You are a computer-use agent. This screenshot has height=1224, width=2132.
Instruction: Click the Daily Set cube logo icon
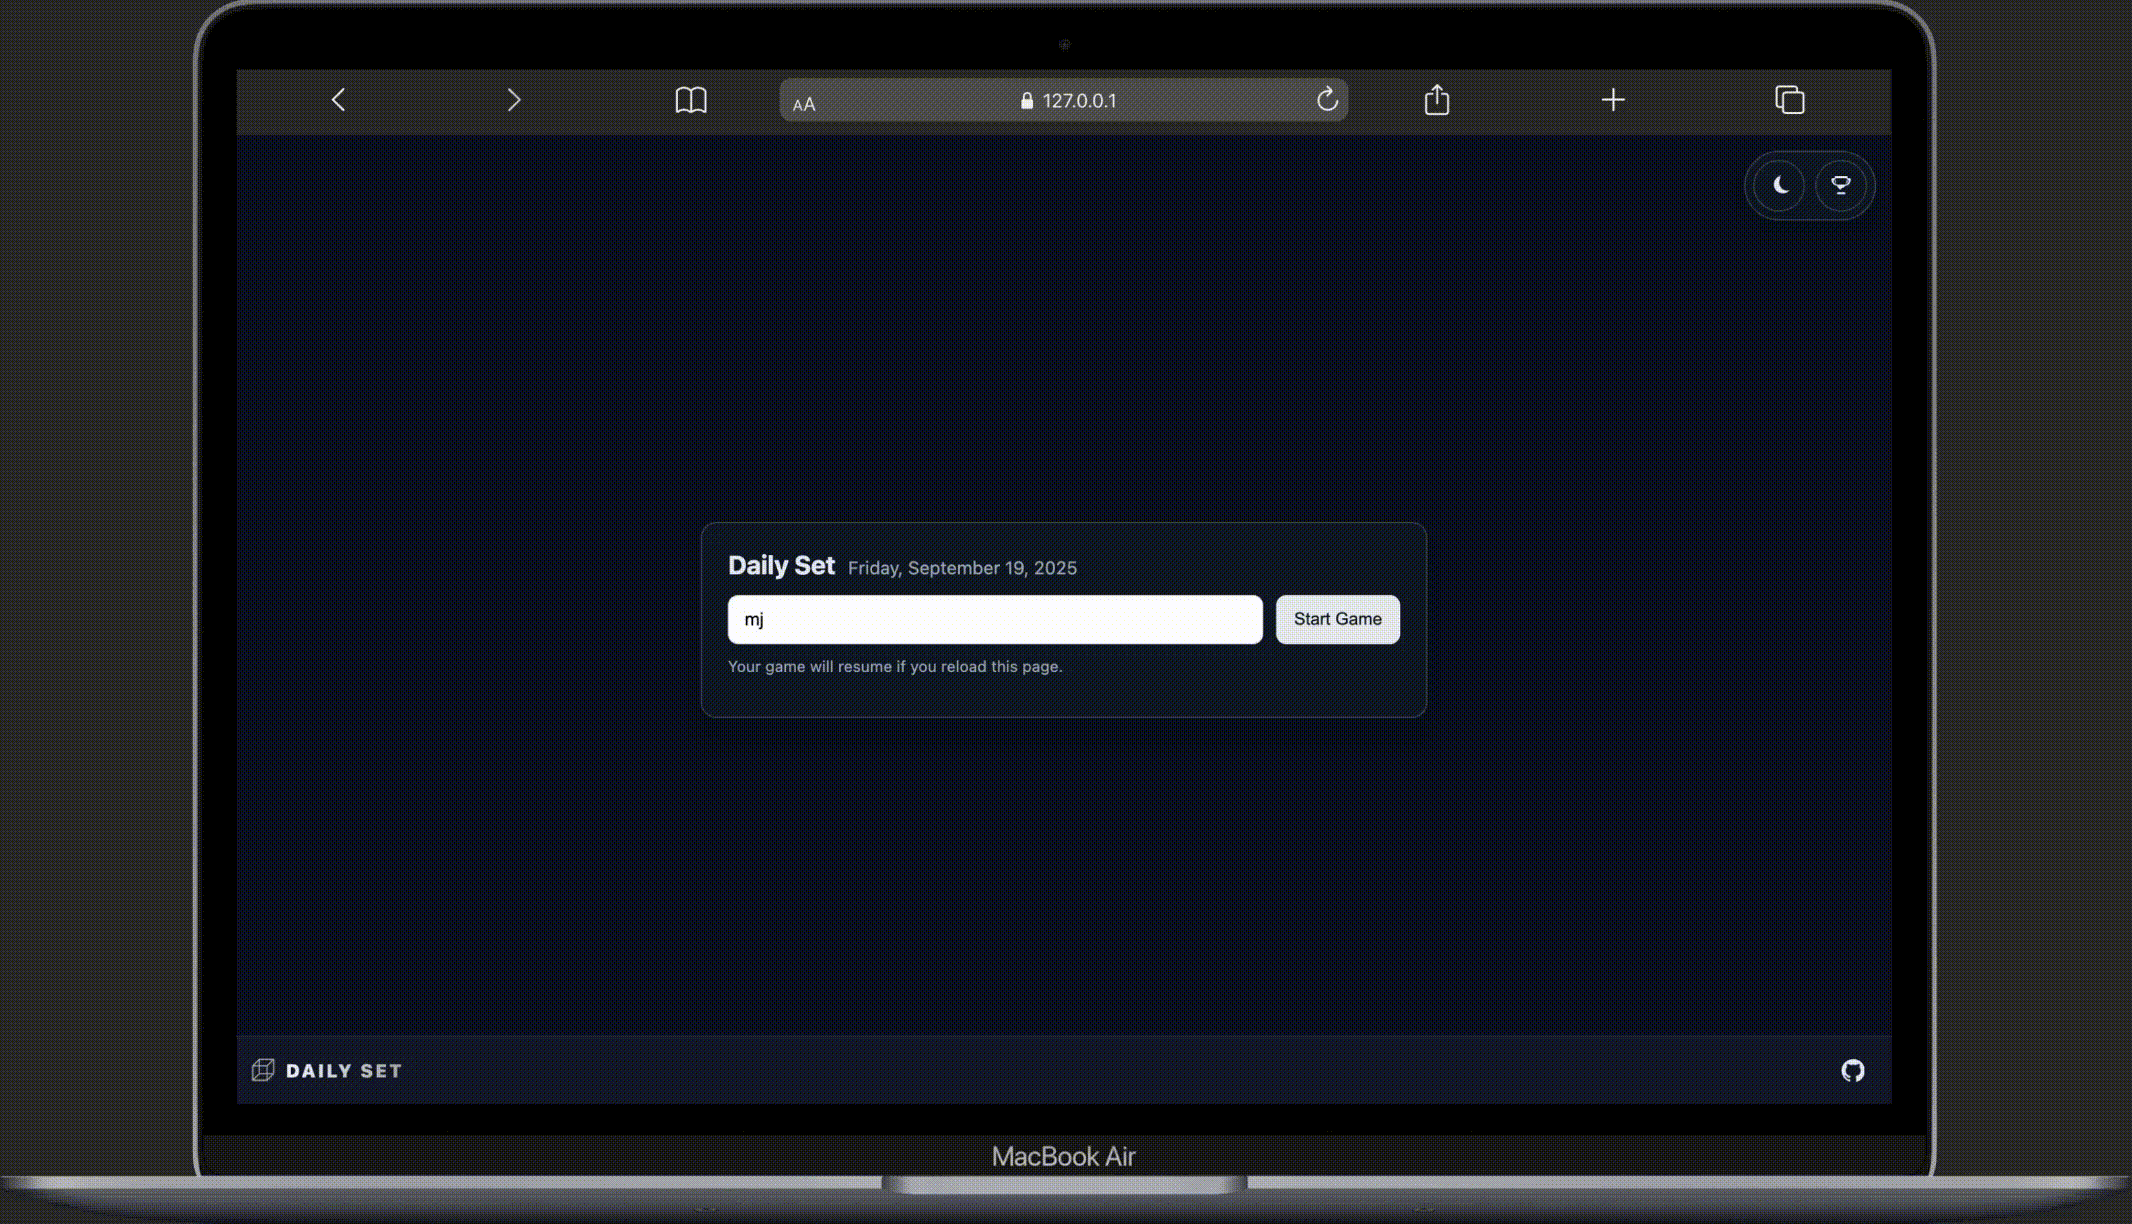262,1070
